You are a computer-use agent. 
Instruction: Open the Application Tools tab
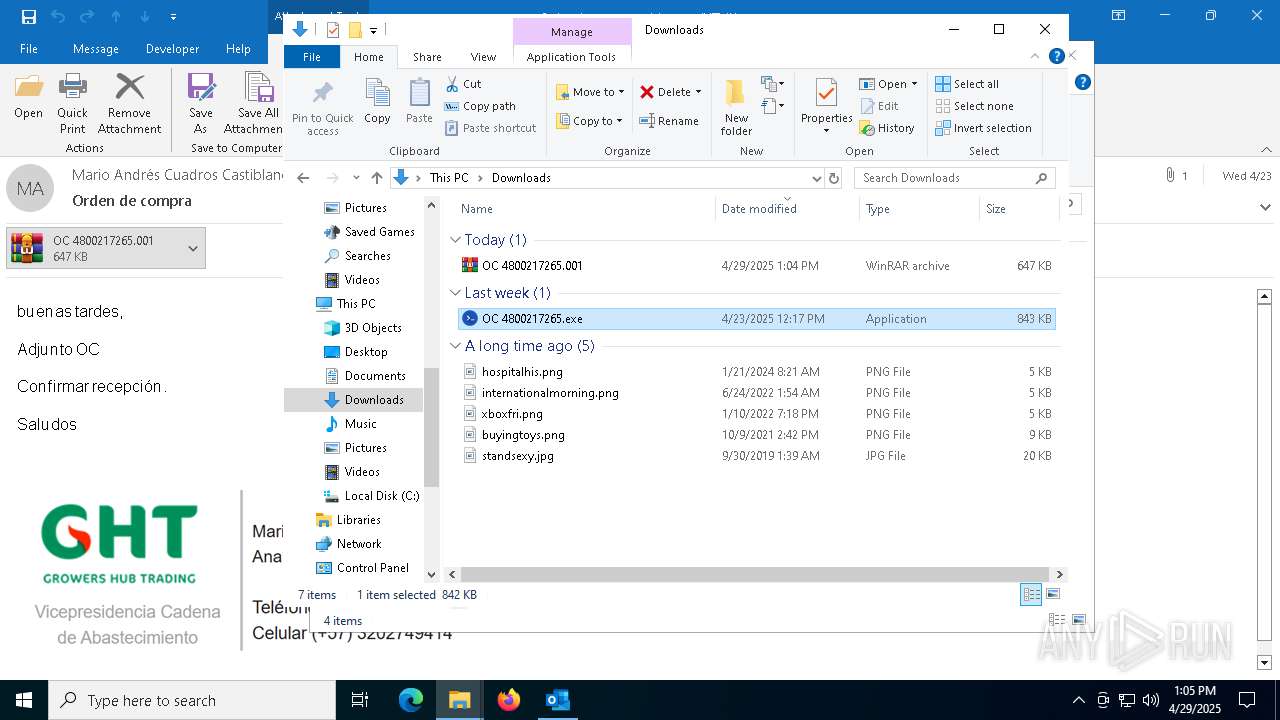[x=571, y=57]
